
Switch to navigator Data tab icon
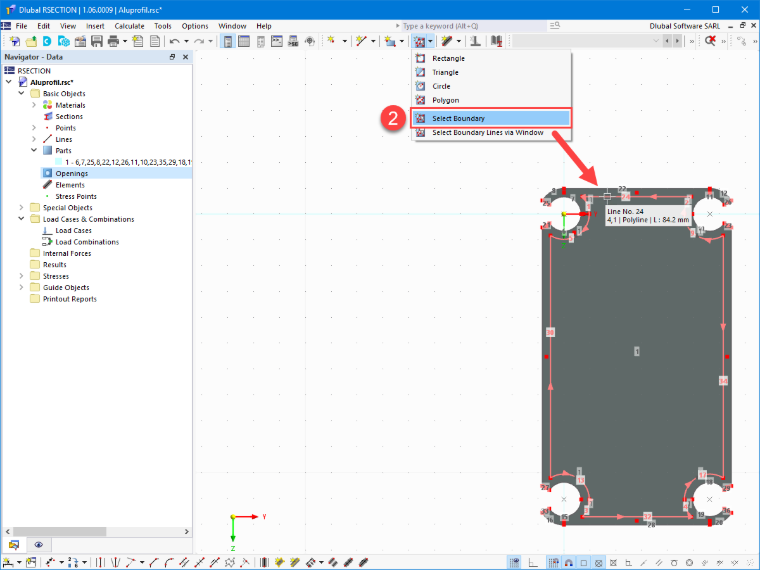14,545
